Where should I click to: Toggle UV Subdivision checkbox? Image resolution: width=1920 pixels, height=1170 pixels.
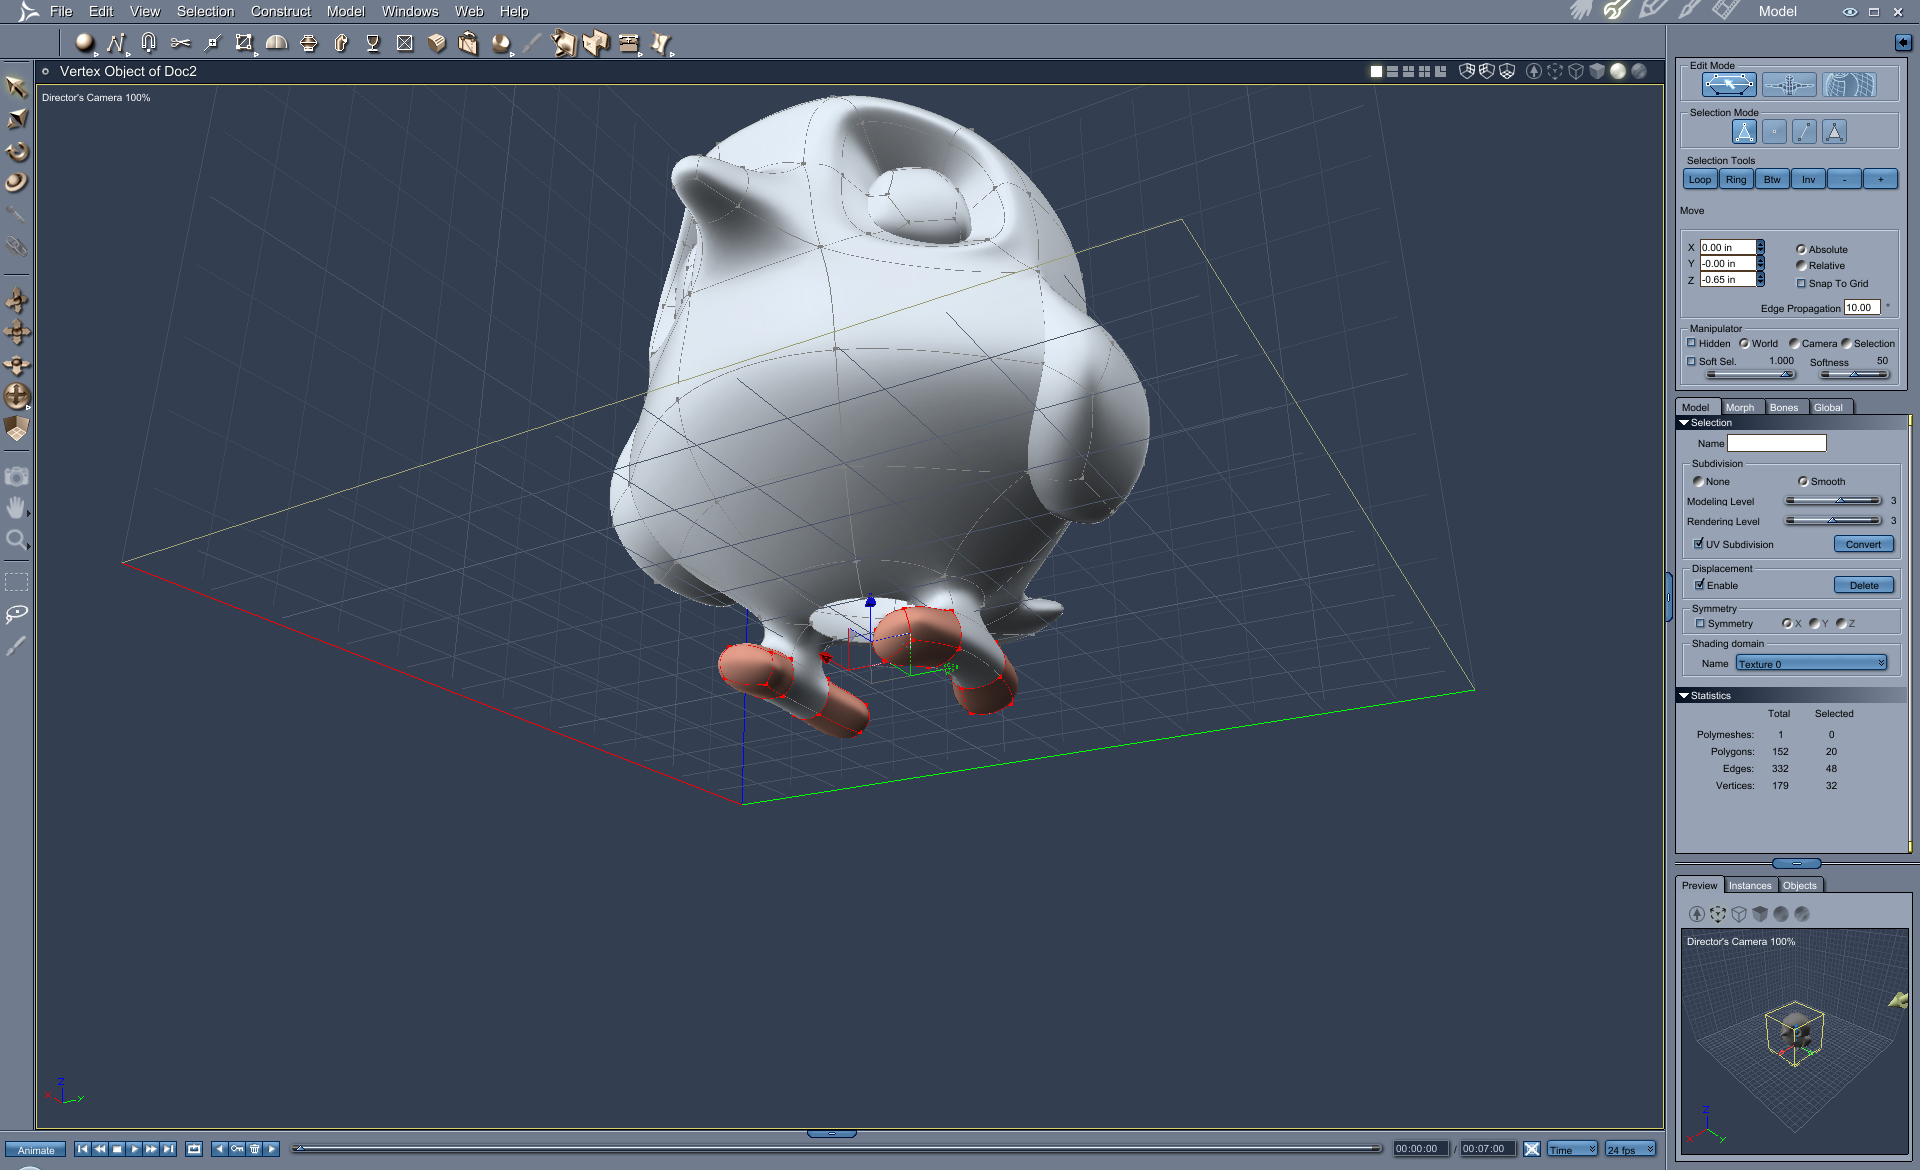(x=1699, y=544)
